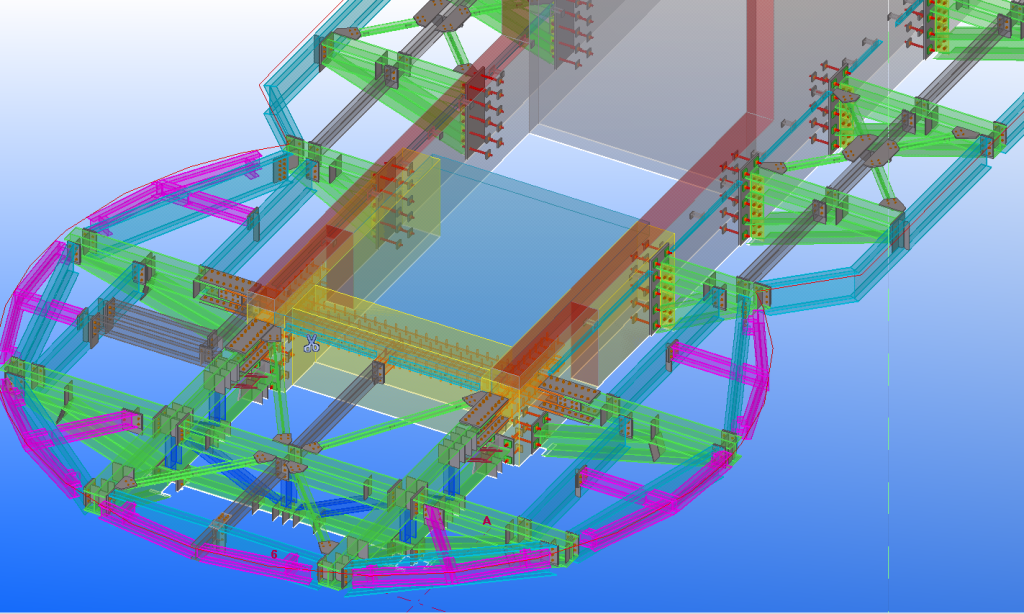Click the scissors cut symbol on the yellow beam
This screenshot has width=1024, height=614.
(x=312, y=344)
